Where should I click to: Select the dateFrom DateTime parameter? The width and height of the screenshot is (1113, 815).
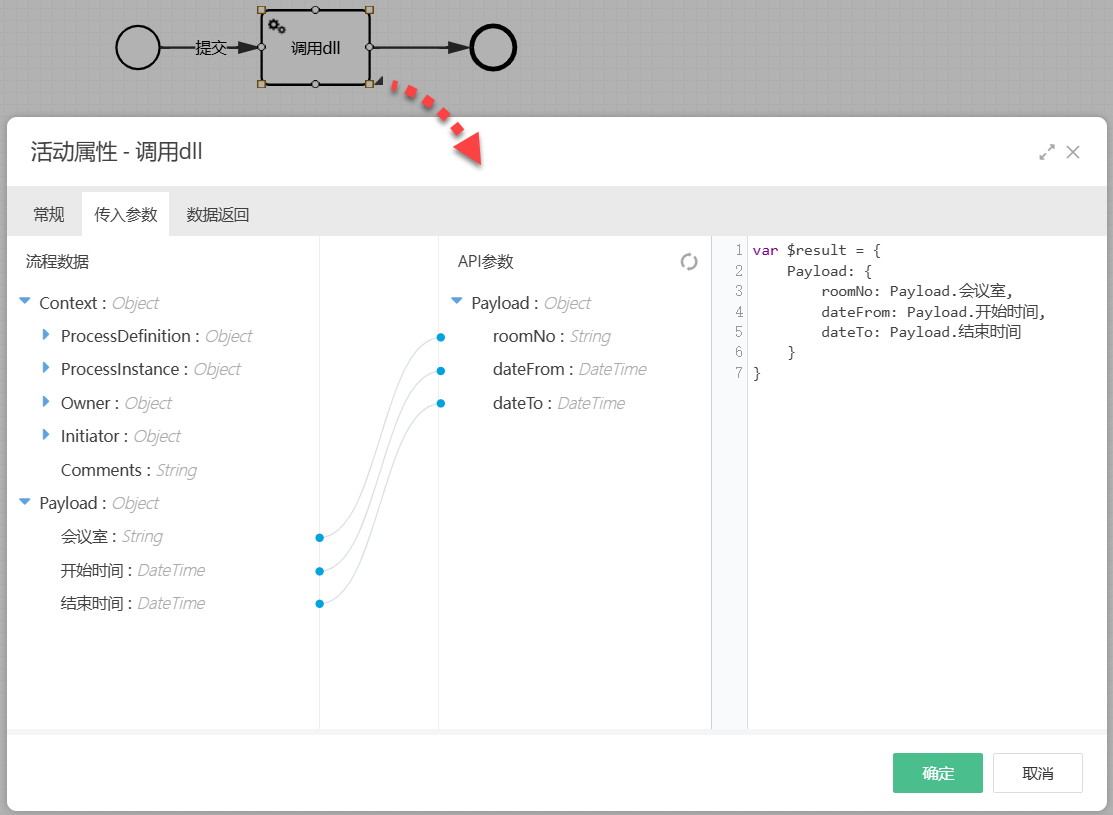pyautogui.click(x=569, y=370)
